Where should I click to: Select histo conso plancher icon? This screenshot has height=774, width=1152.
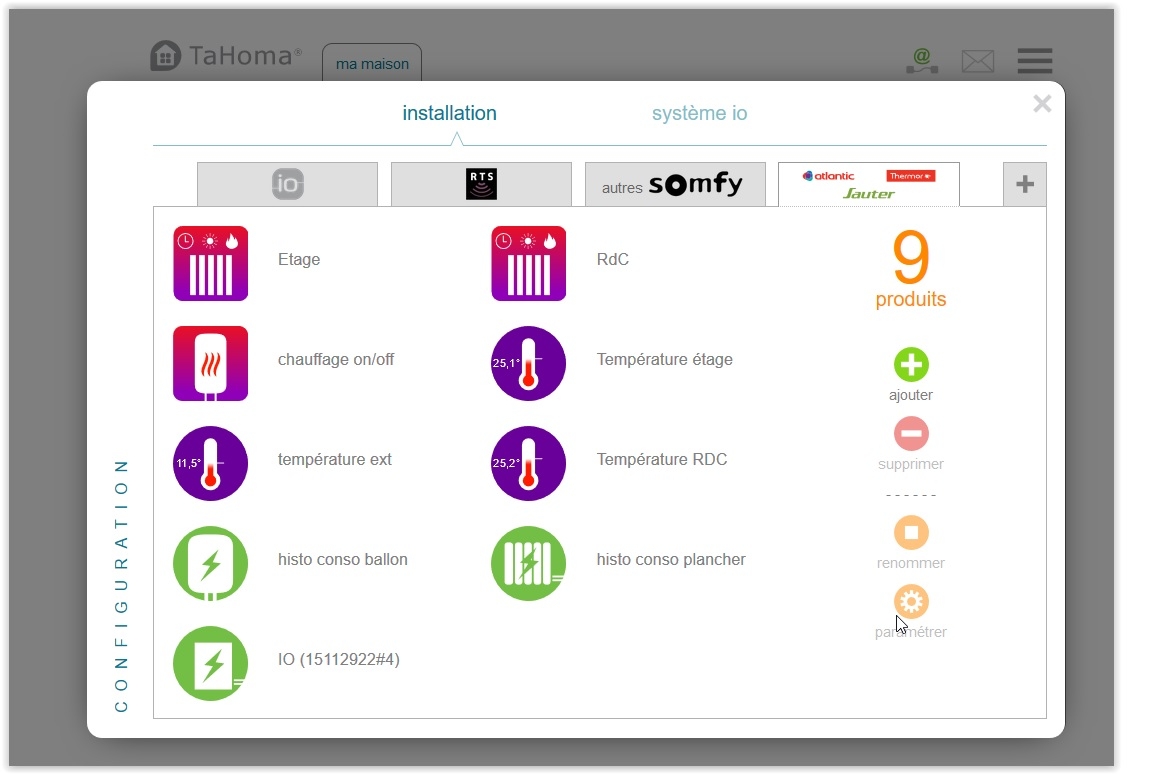pyautogui.click(x=528, y=563)
